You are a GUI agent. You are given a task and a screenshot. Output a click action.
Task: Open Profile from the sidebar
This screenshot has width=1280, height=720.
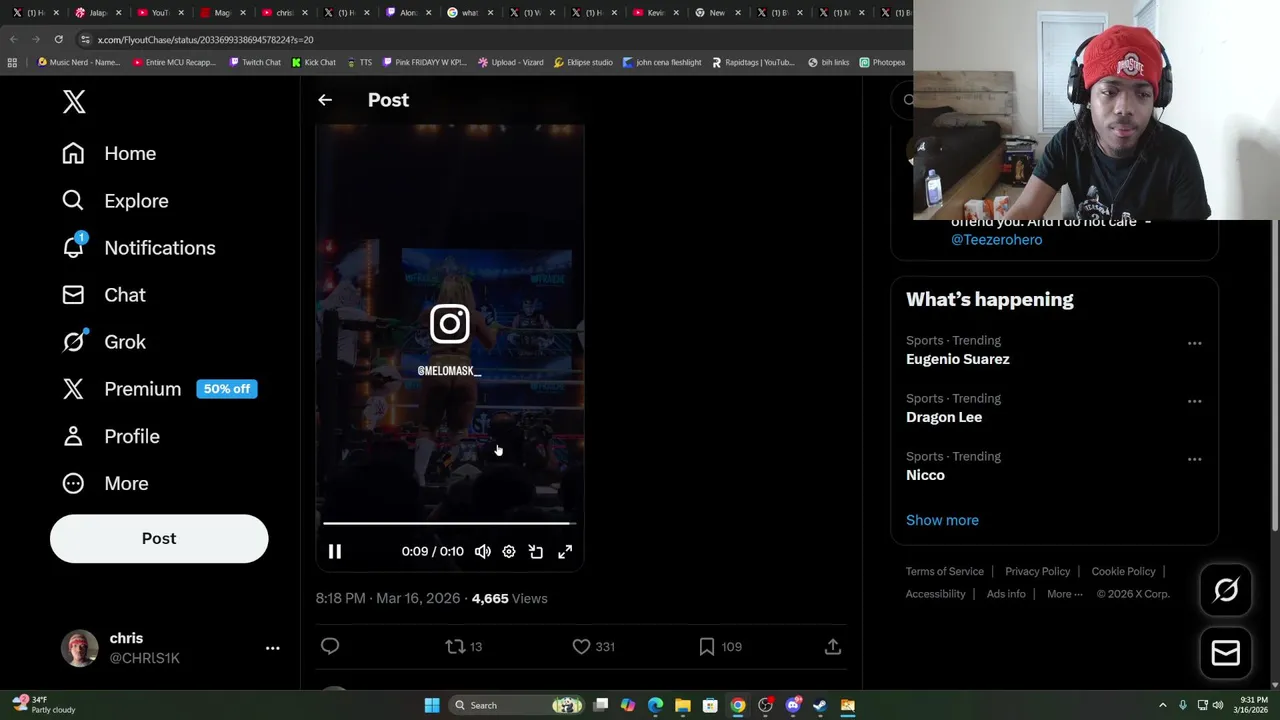pos(111,436)
